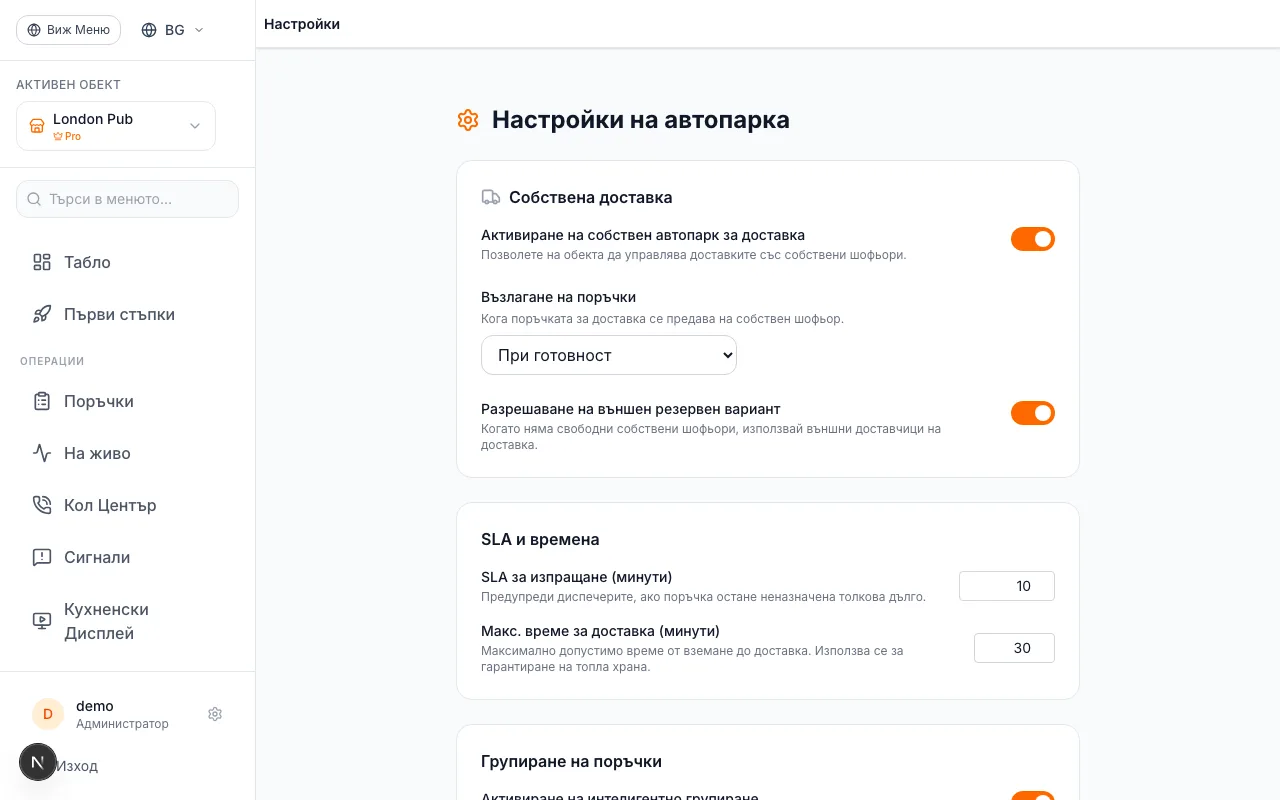Open Първи стъпки in the sidebar
1280x800 pixels.
pos(127,314)
